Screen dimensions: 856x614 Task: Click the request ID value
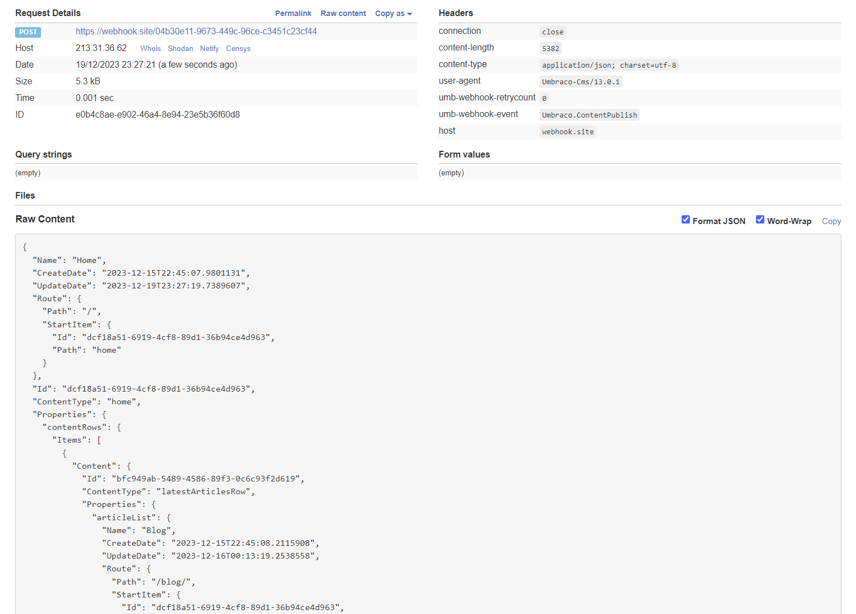[157, 115]
